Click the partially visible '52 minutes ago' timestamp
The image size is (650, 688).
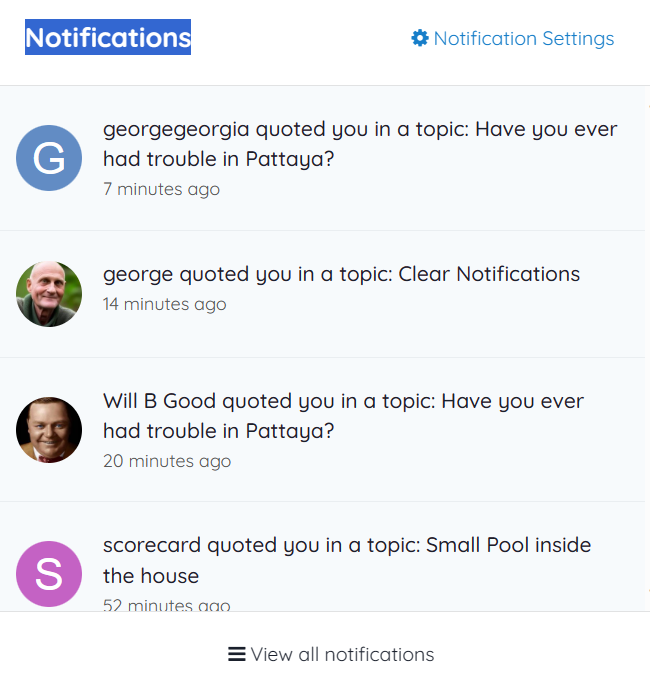click(167, 605)
